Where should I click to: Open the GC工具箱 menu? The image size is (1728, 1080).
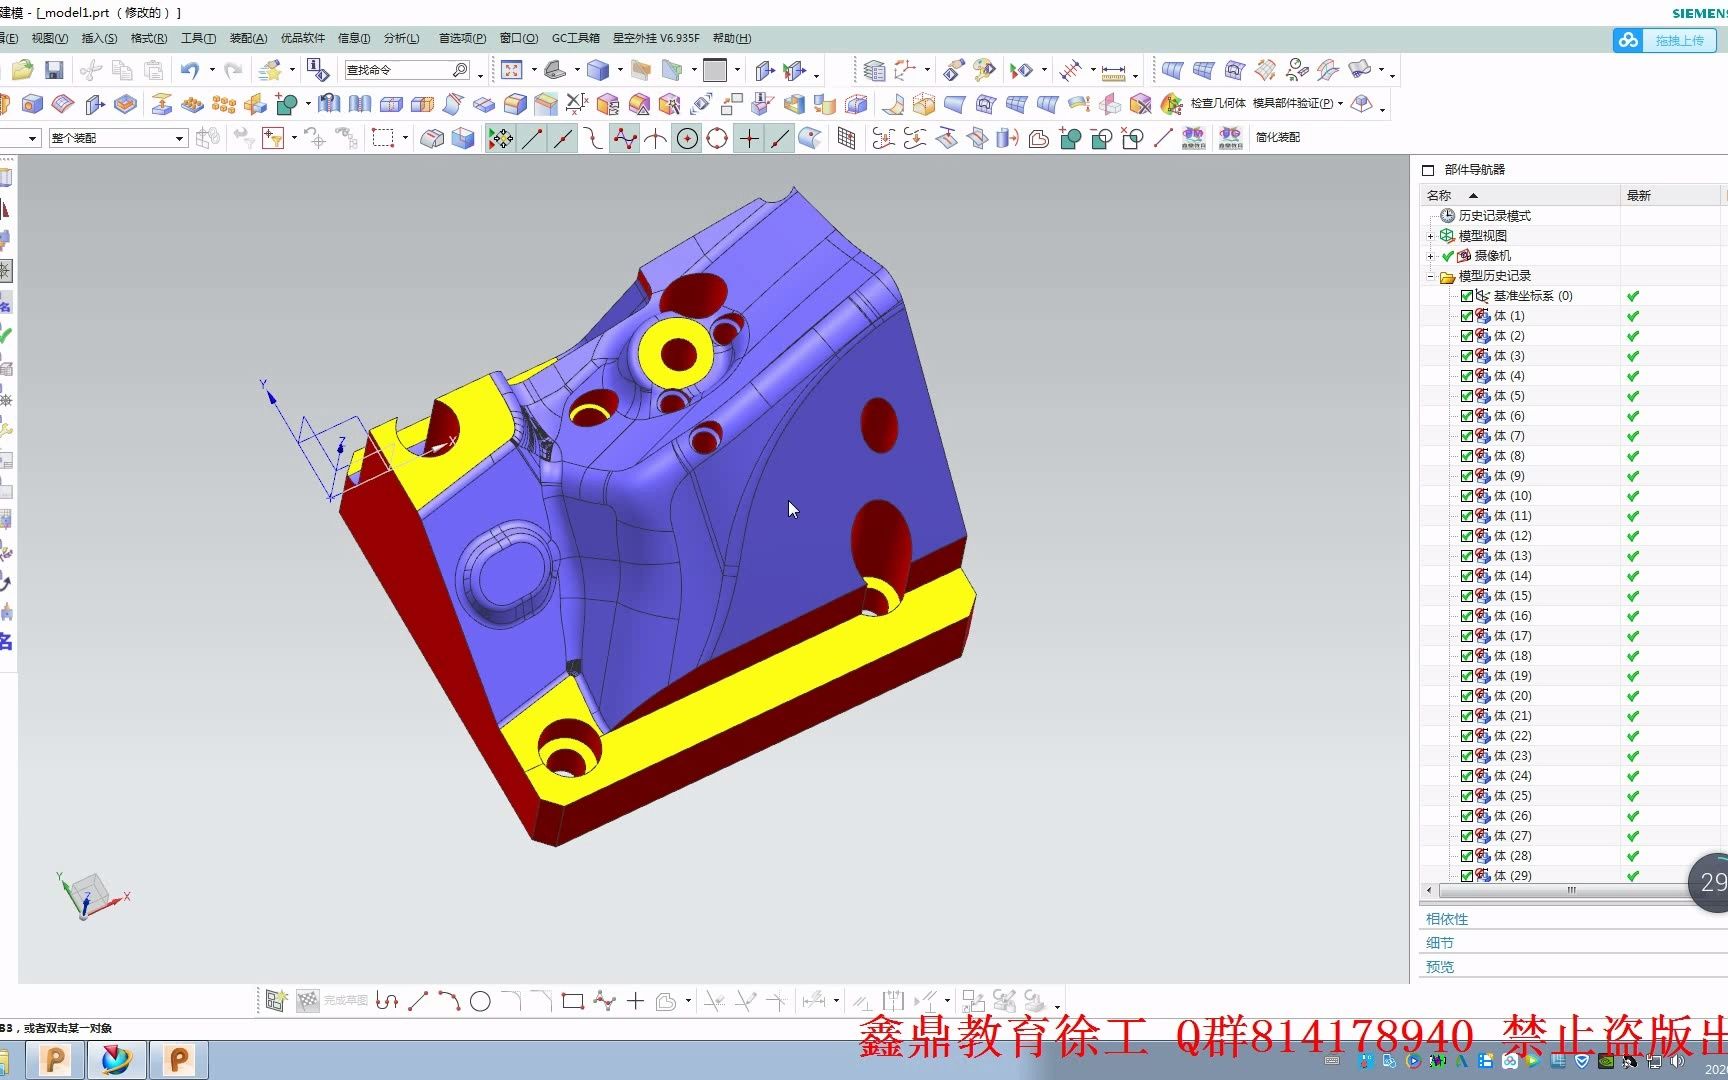click(x=576, y=38)
